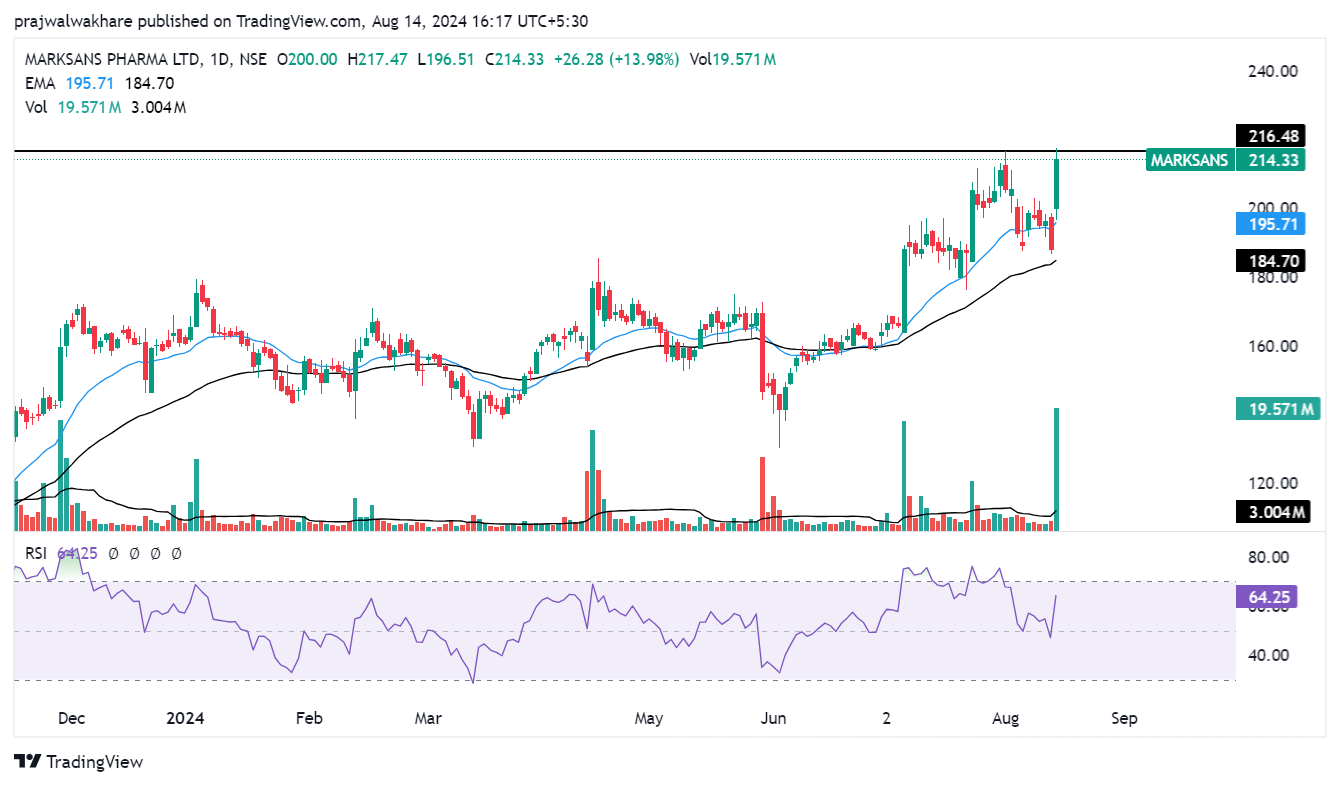1340x785 pixels.
Task: Click the green 19.571M volume axis label
Action: click(1277, 408)
